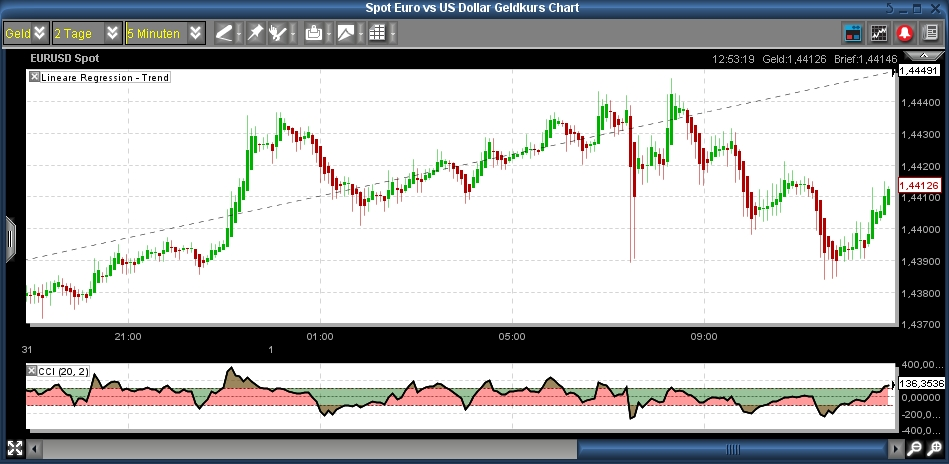The image size is (949, 464).
Task: Click the 12:53:19 time stamp
Action: pos(733,59)
